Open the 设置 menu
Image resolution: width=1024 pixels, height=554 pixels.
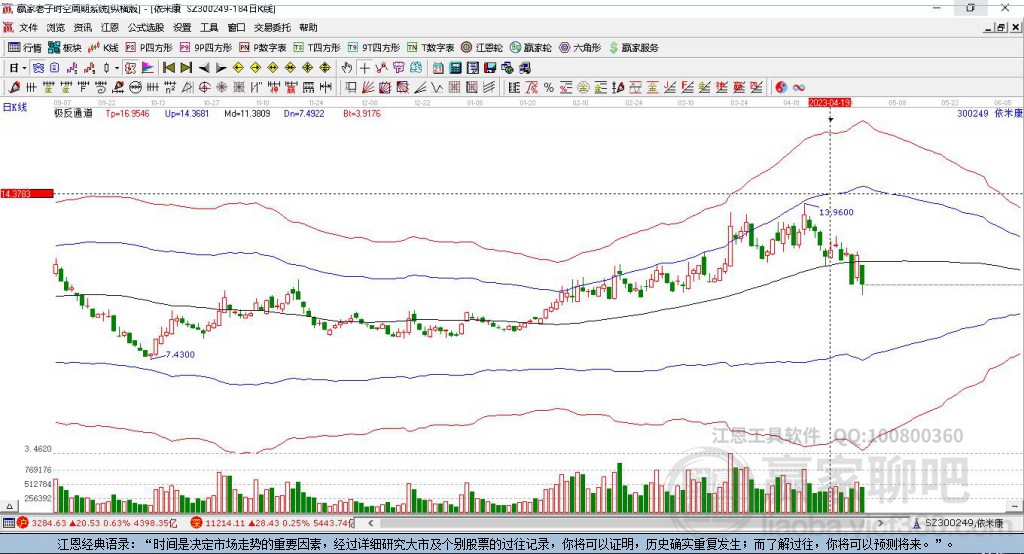182,27
